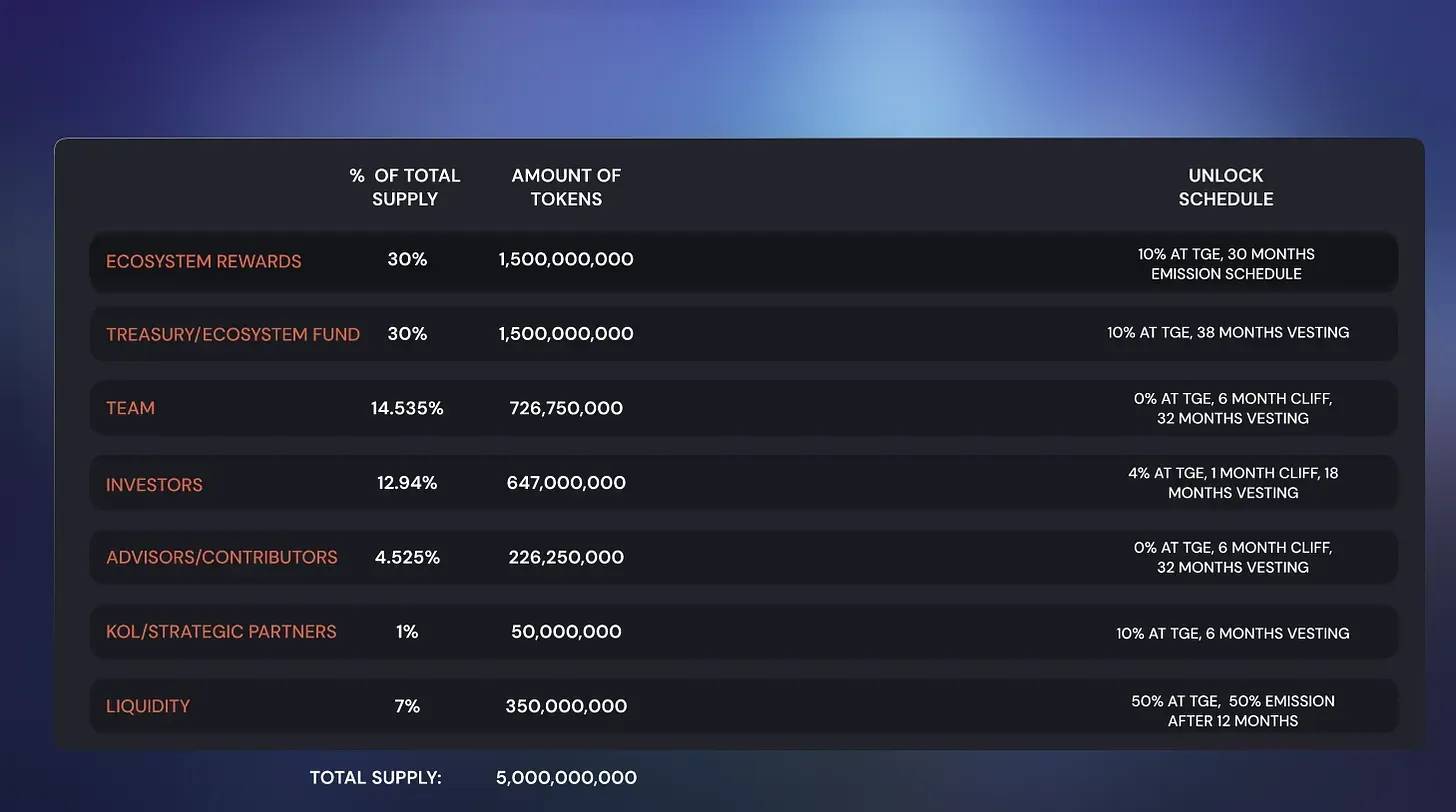
Task: Select the '4% at TGE, 1 month cliff' schedule
Action: (x=1233, y=483)
